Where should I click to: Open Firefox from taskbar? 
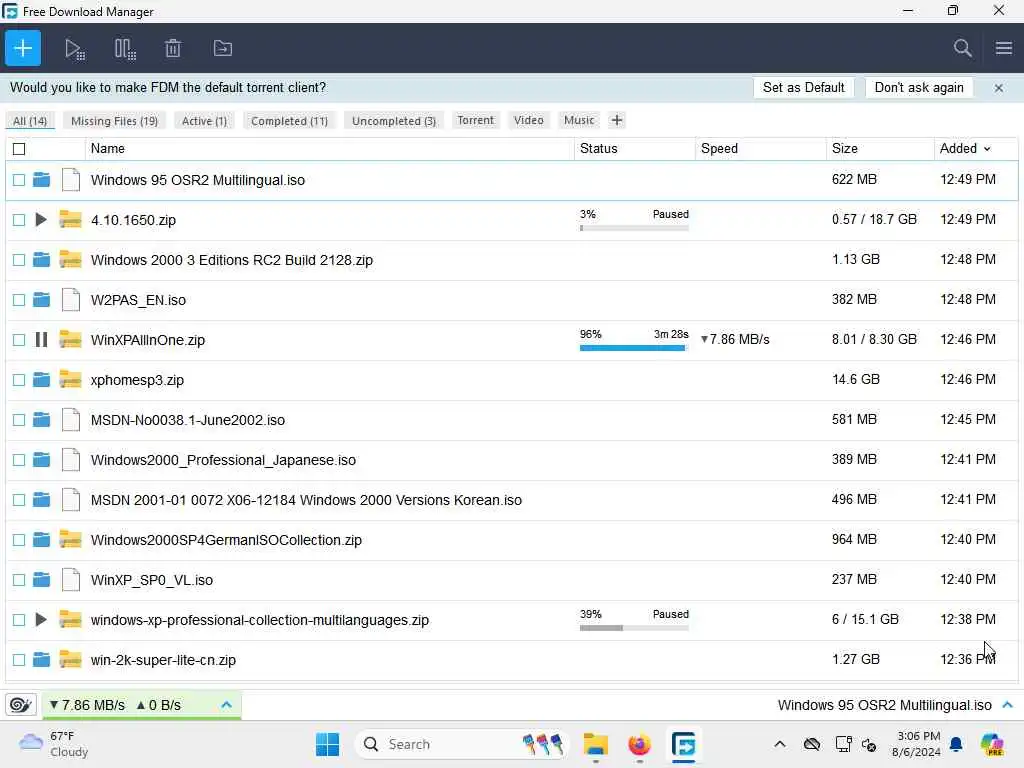(x=639, y=744)
